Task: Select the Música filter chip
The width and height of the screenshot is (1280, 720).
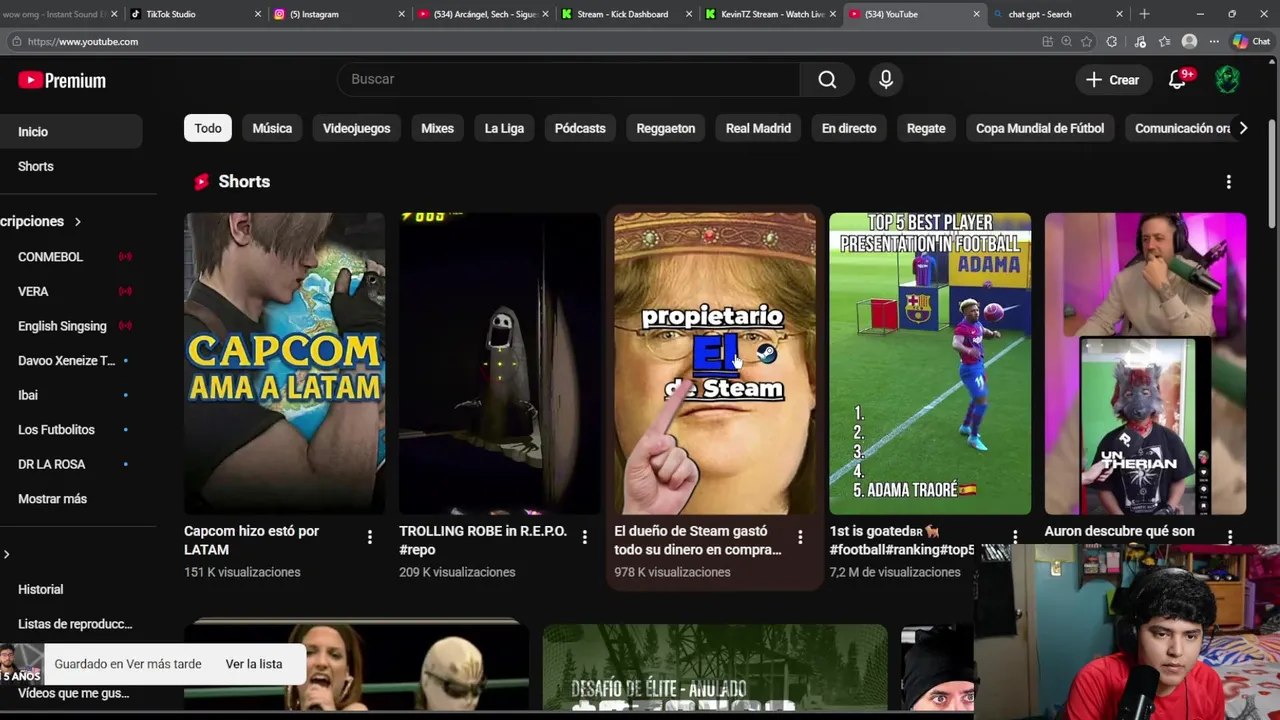Action: coord(272,128)
